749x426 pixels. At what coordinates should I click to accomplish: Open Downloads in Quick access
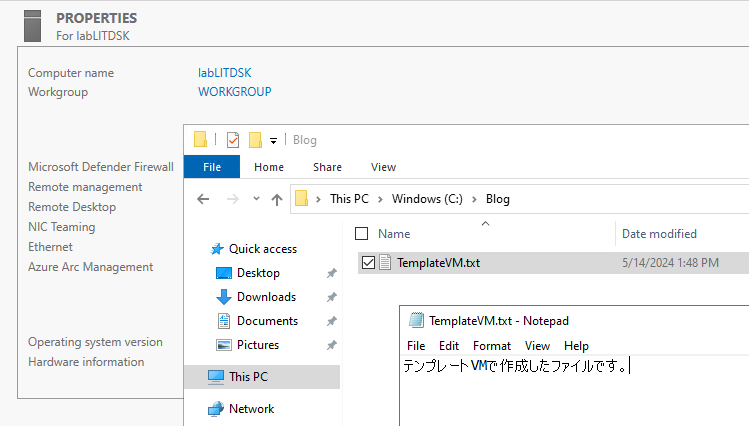click(267, 297)
